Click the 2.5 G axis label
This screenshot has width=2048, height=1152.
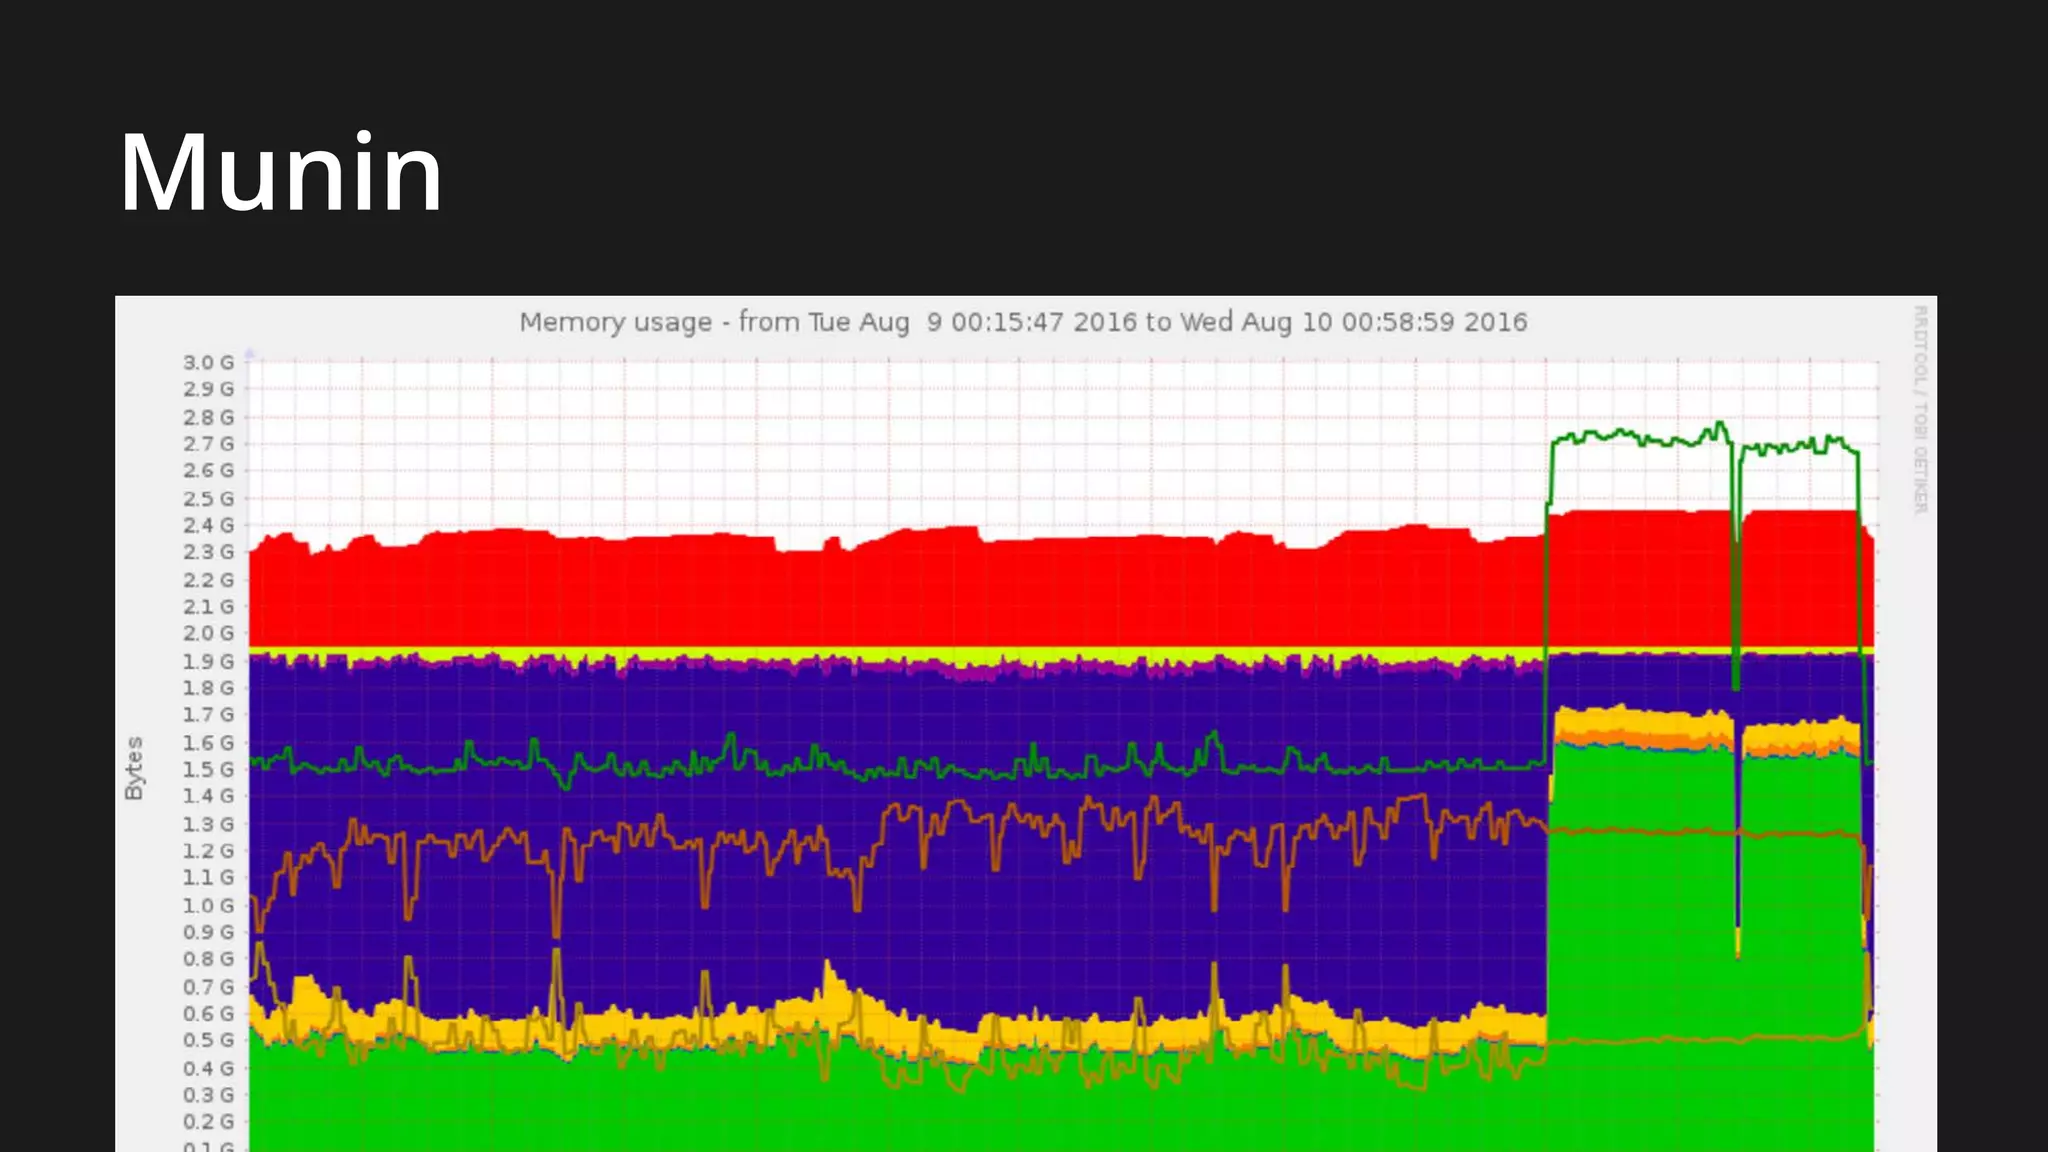[x=208, y=498]
